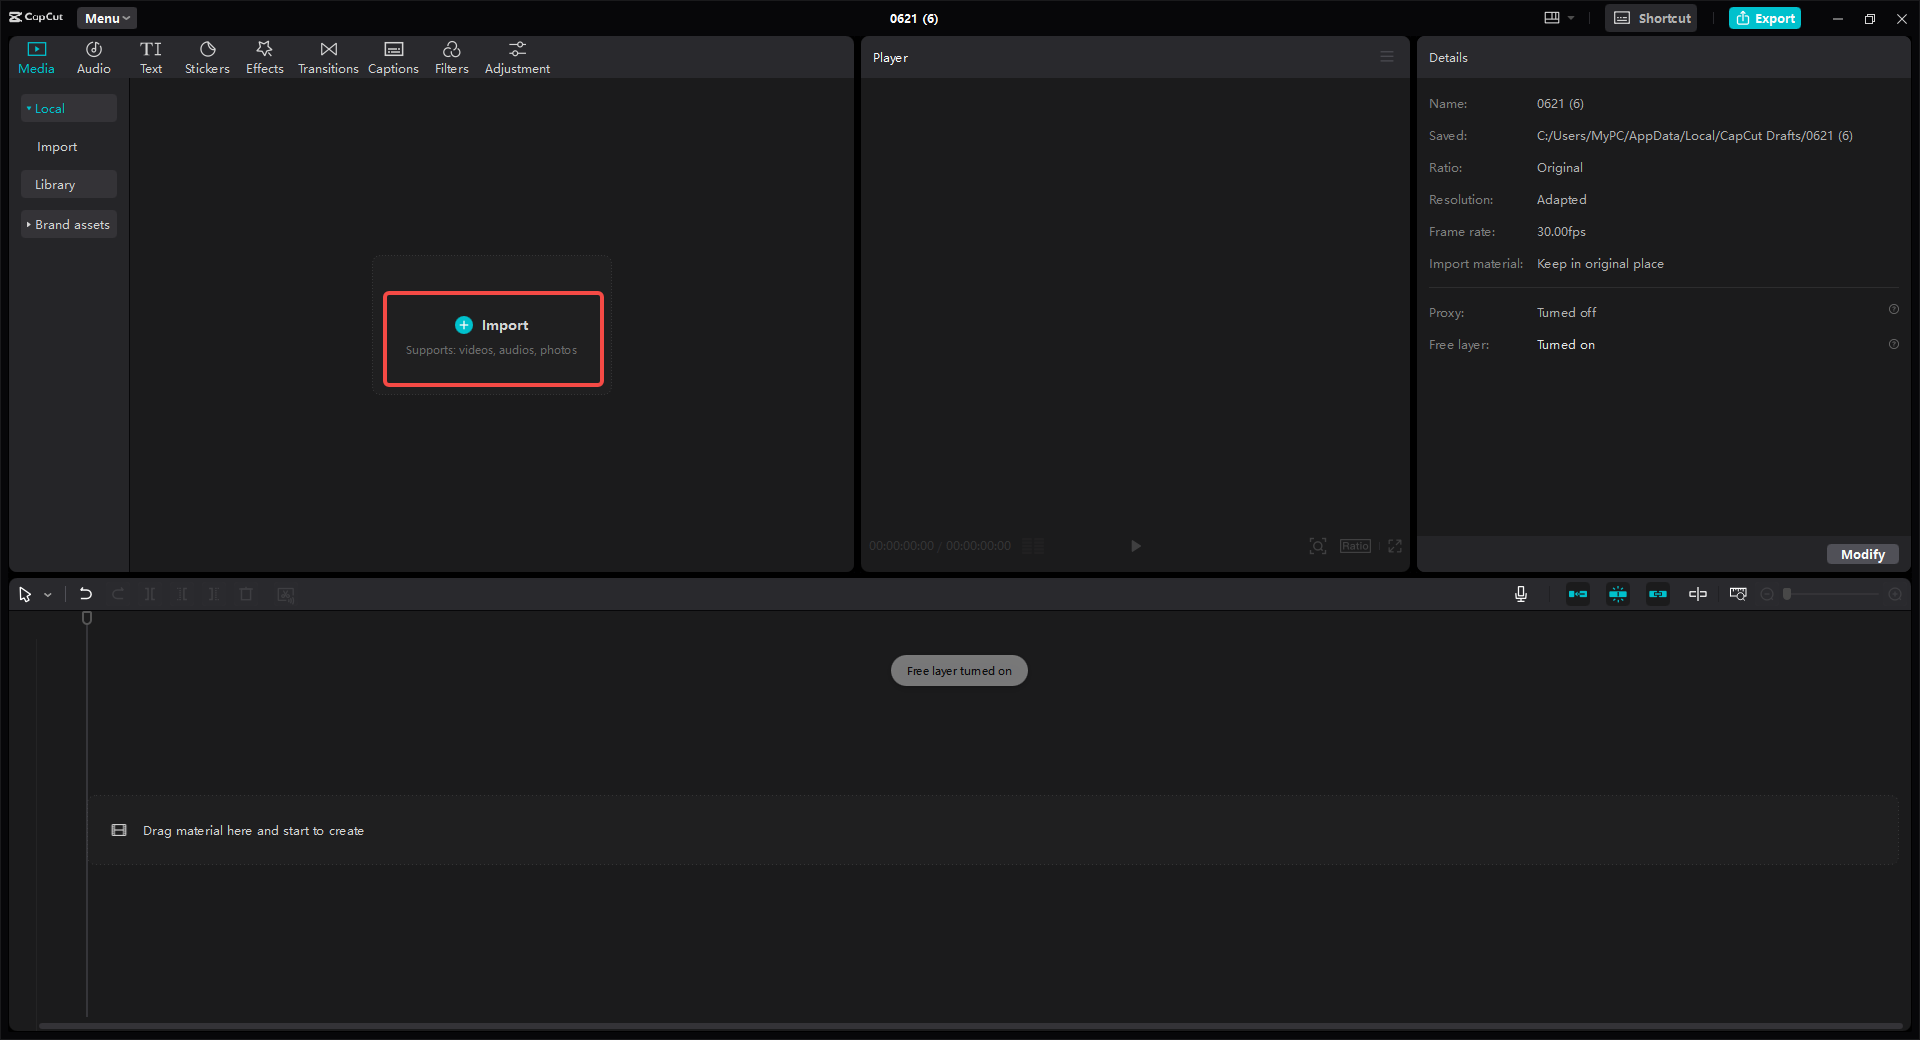The image size is (1920, 1040).
Task: Toggle auto snapping on the timeline
Action: [x=1618, y=594]
